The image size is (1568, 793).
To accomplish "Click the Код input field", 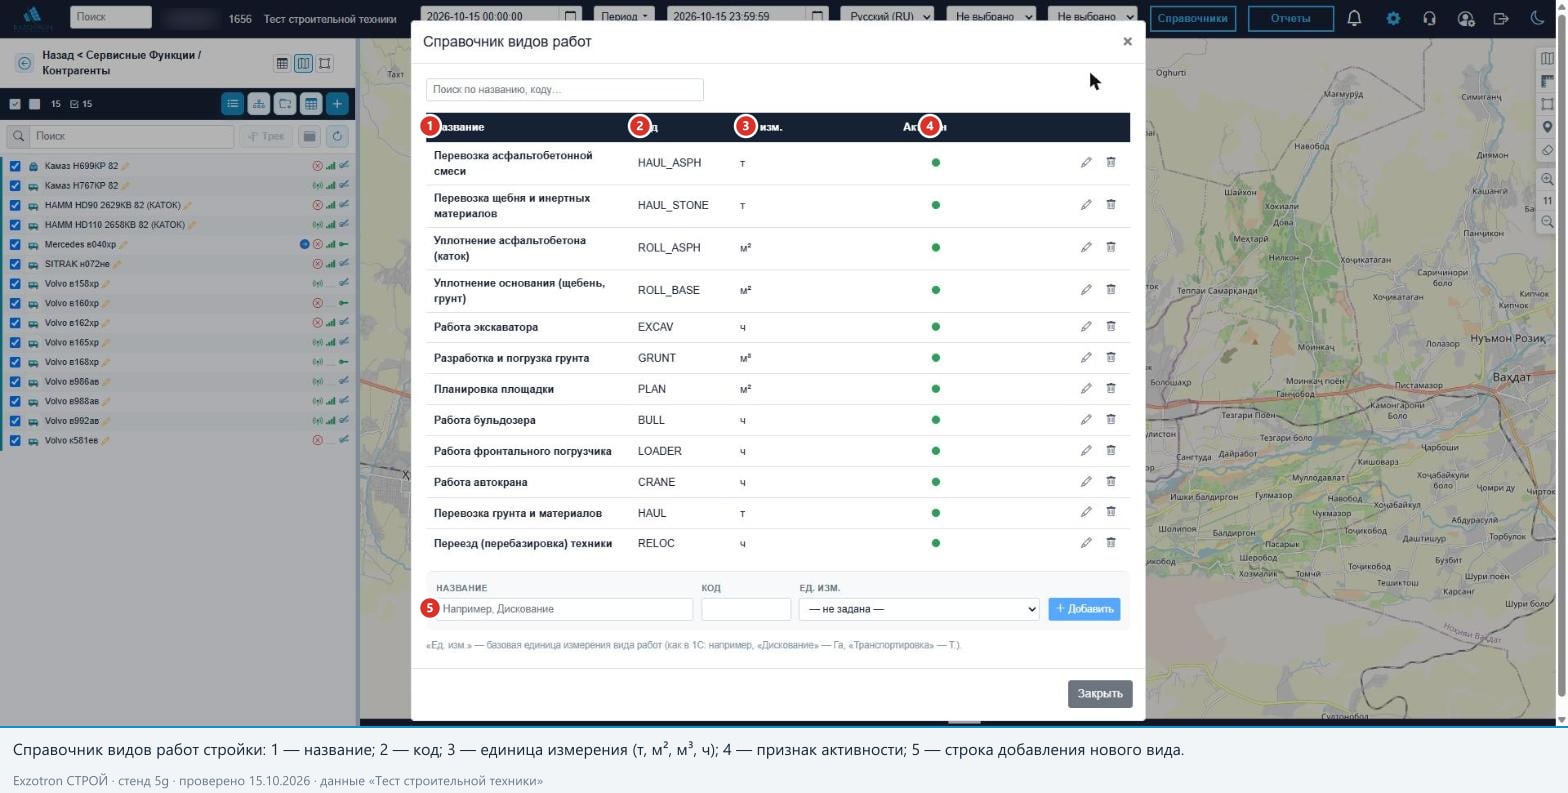I will 746,609.
